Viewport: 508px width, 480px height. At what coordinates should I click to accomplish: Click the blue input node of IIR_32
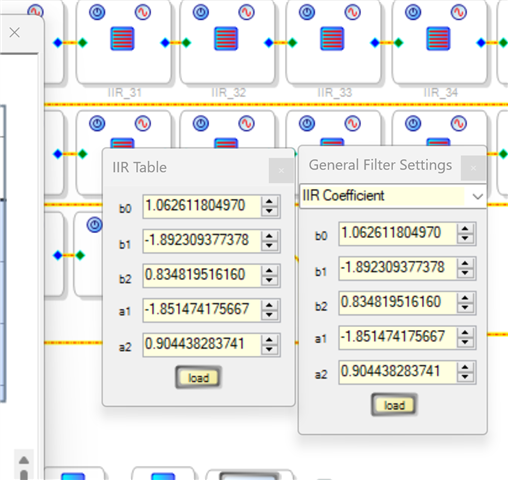pos(269,43)
